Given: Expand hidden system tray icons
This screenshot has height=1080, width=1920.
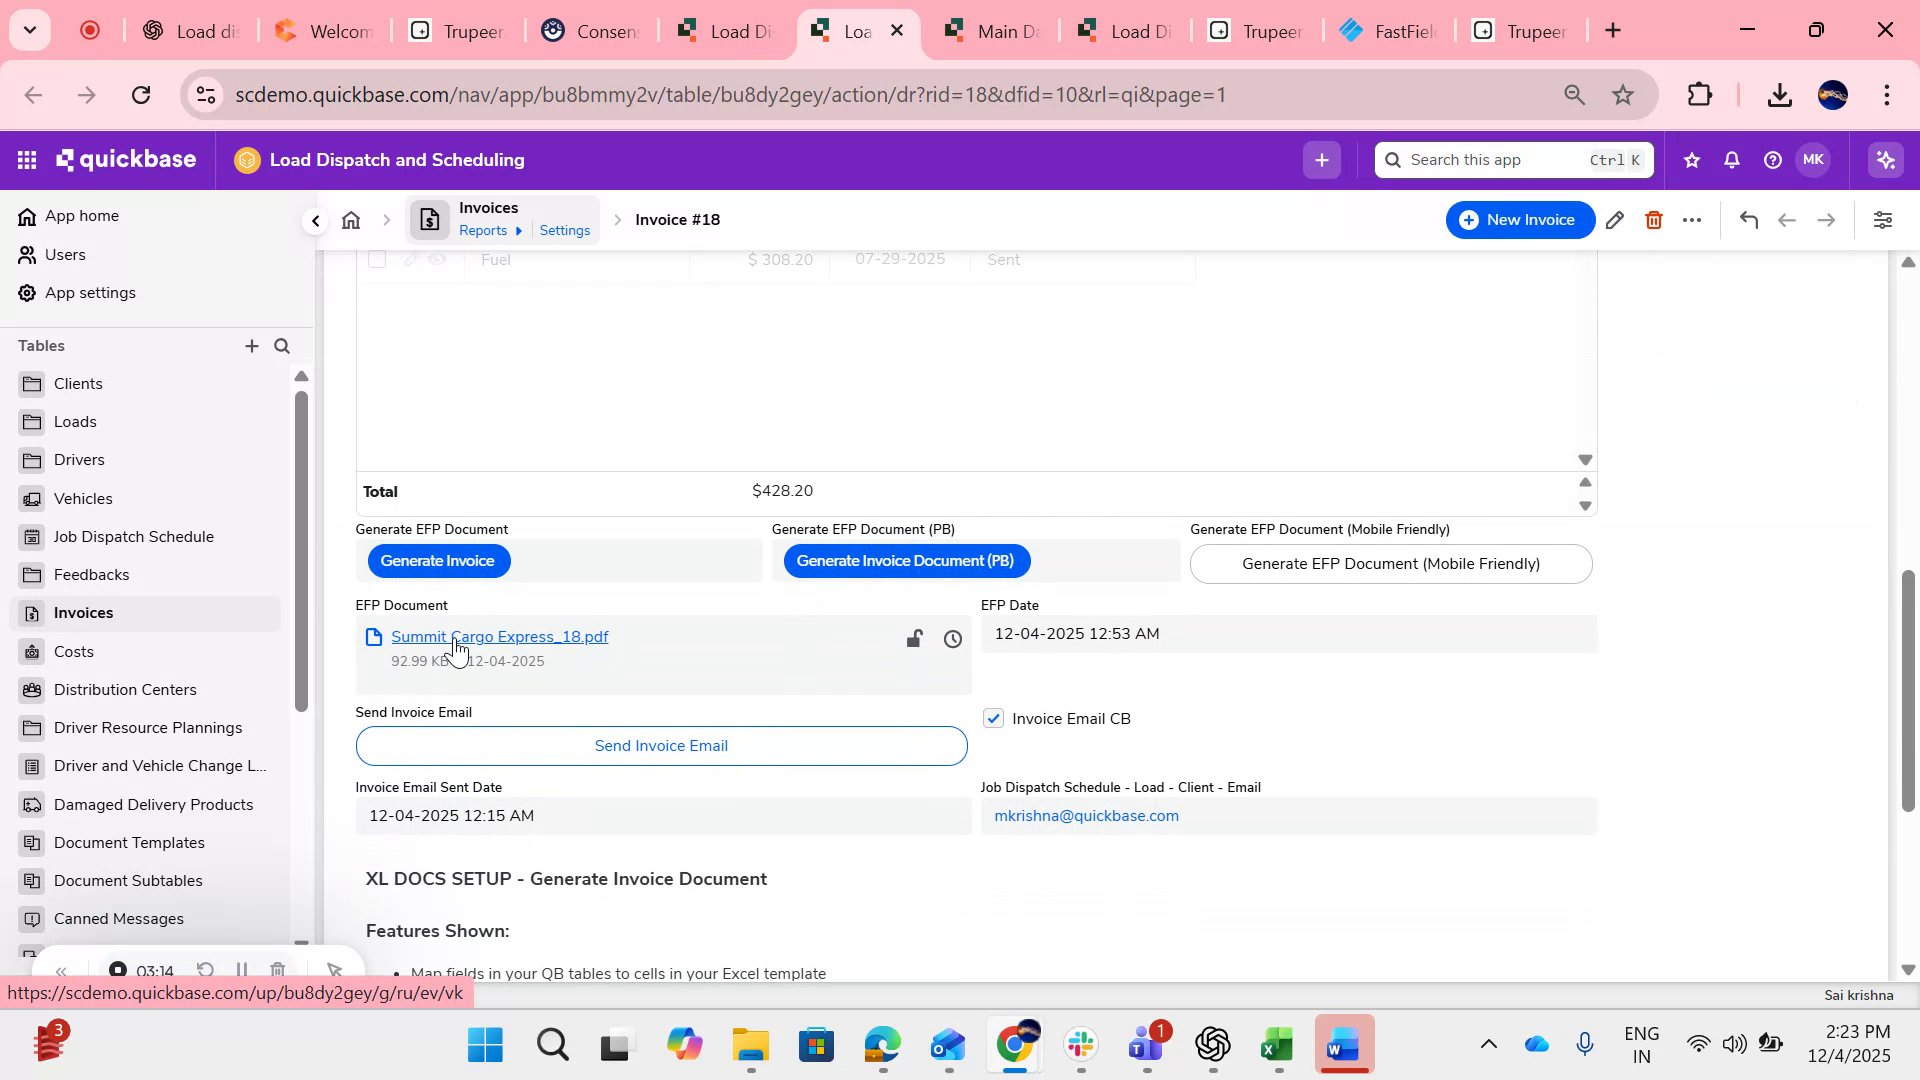Looking at the screenshot, I should point(1489,1043).
